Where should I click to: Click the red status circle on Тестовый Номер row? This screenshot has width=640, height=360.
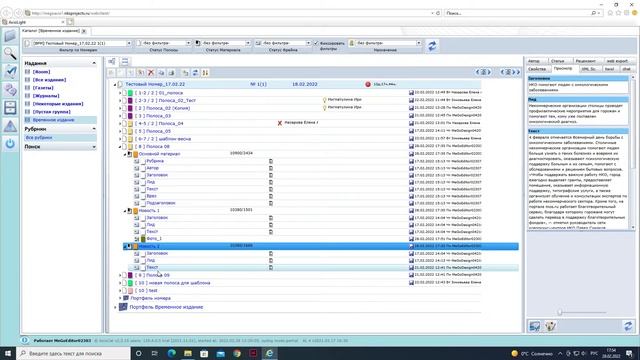[368, 84]
